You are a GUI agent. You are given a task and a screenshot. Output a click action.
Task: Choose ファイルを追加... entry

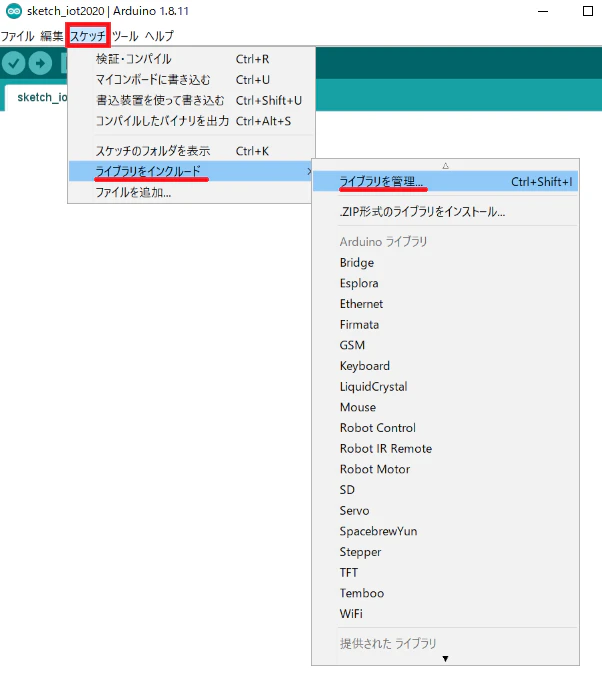click(191, 192)
